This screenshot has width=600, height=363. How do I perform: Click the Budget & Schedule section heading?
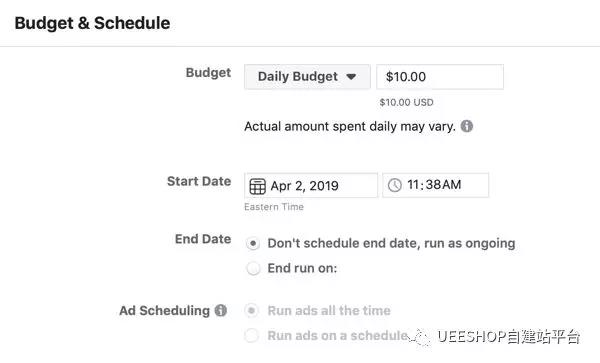click(92, 23)
